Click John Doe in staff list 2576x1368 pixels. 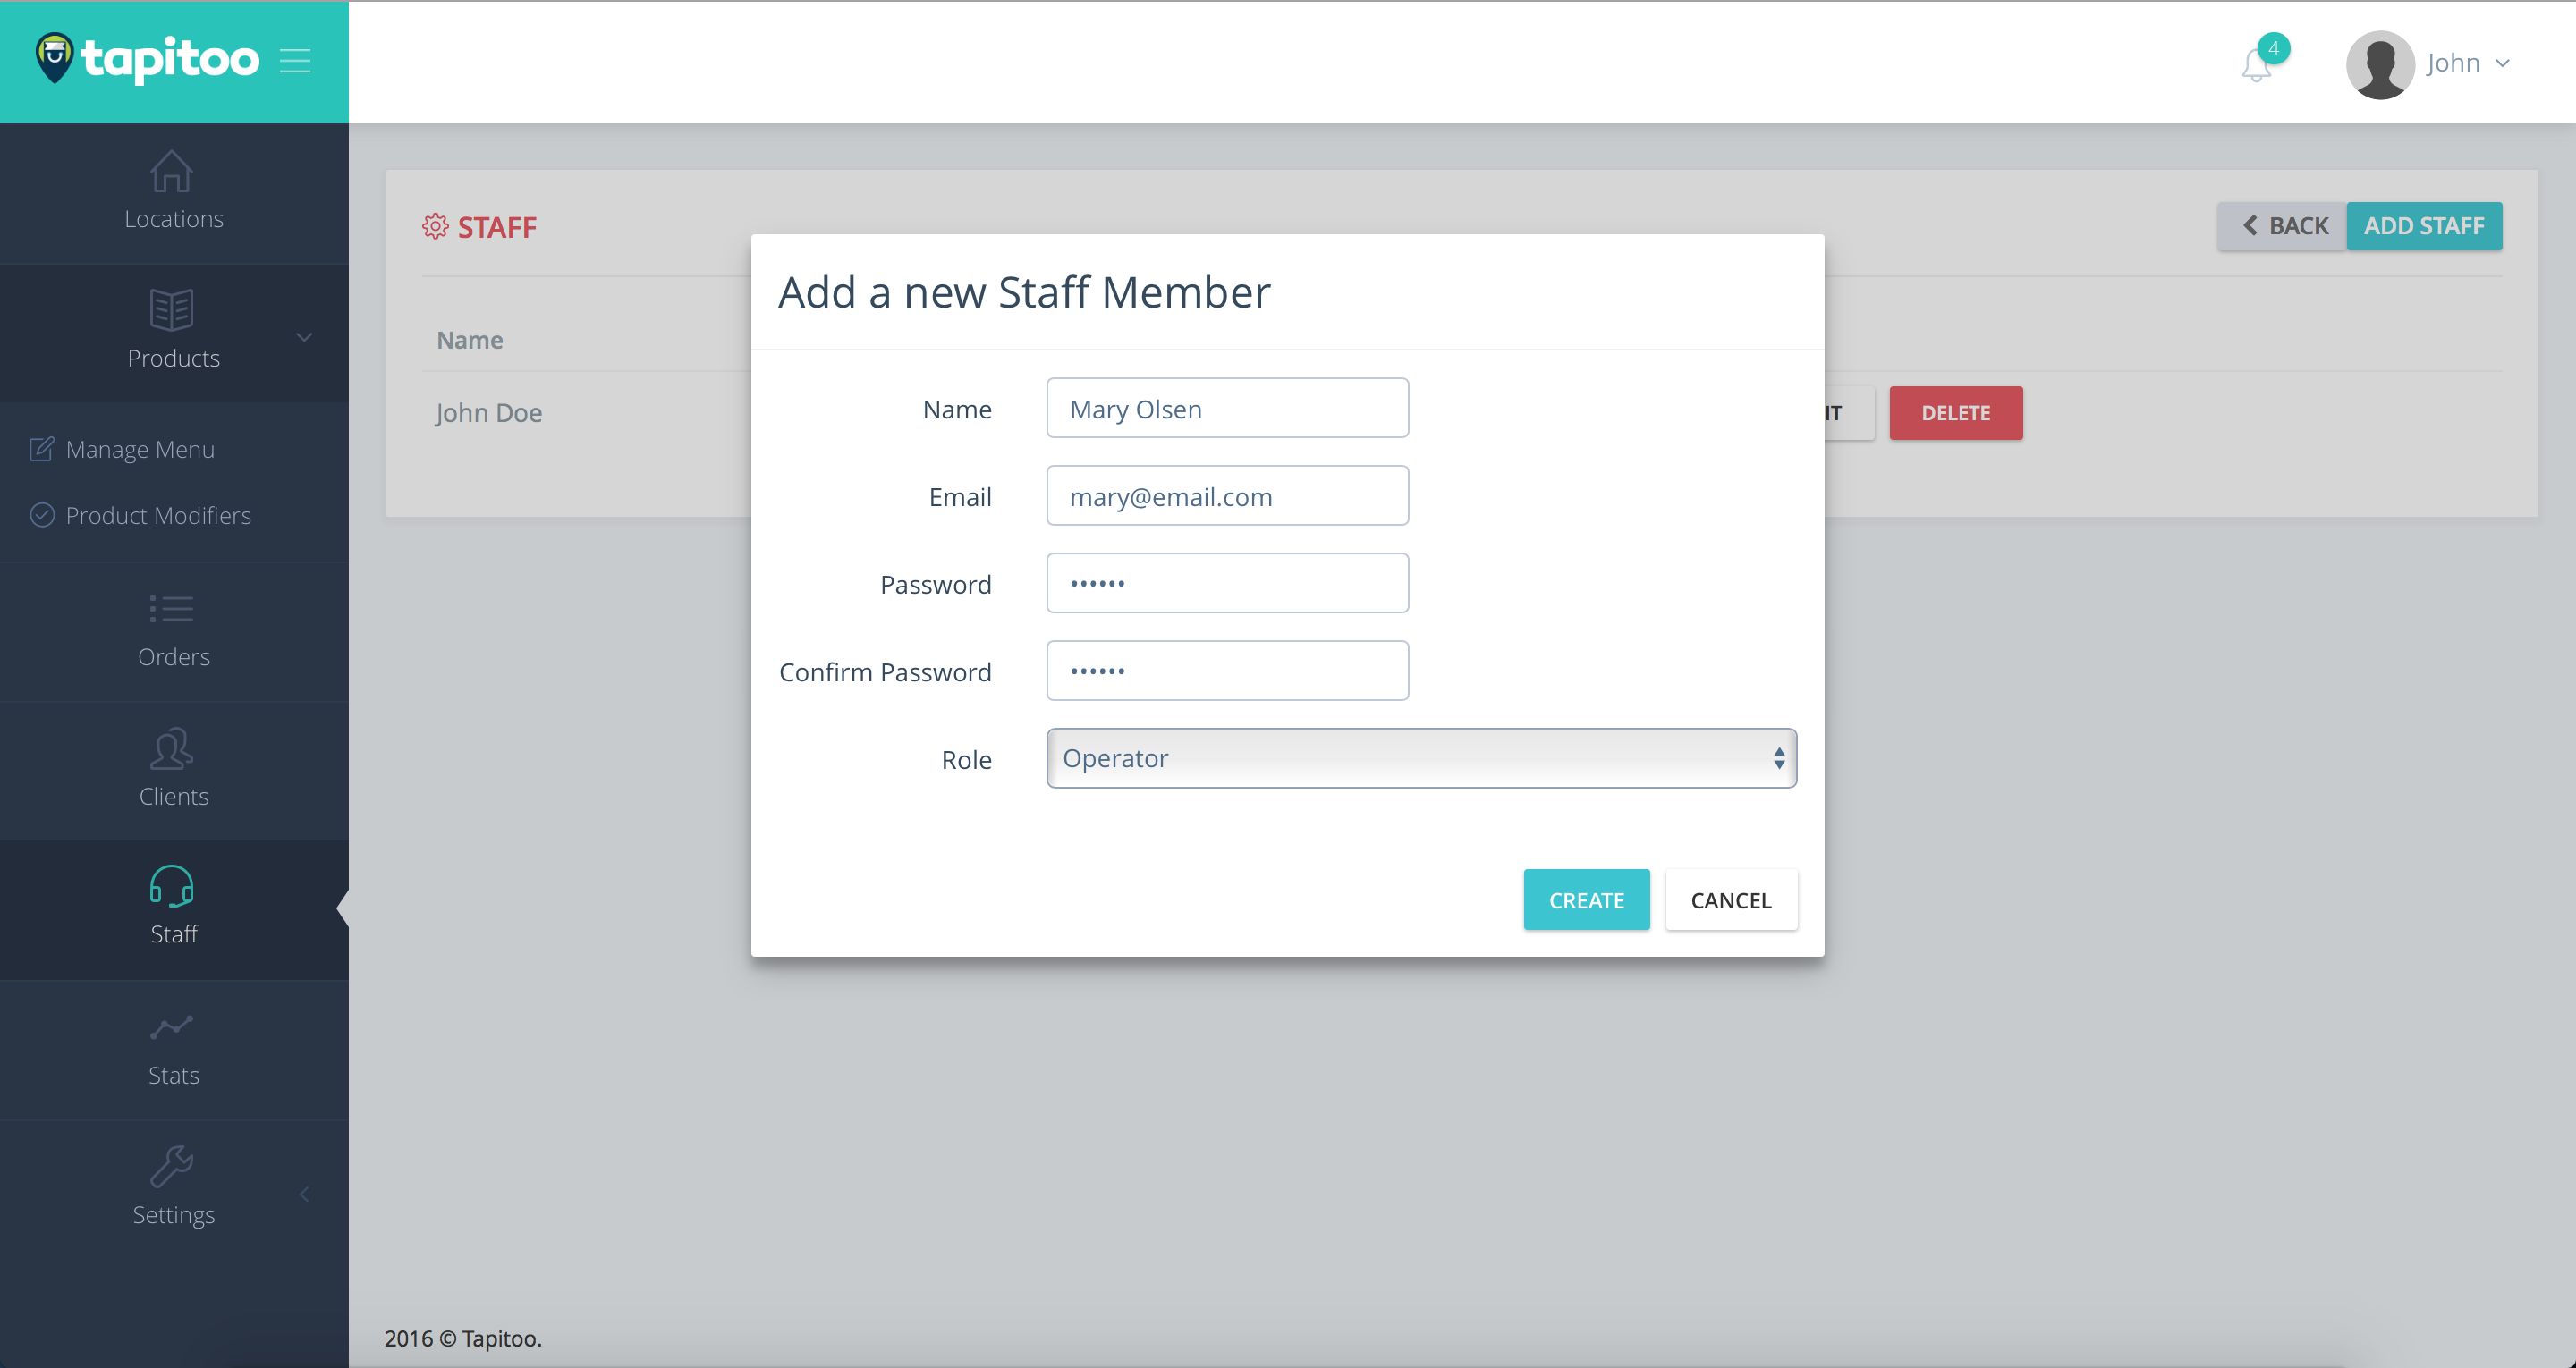(489, 413)
